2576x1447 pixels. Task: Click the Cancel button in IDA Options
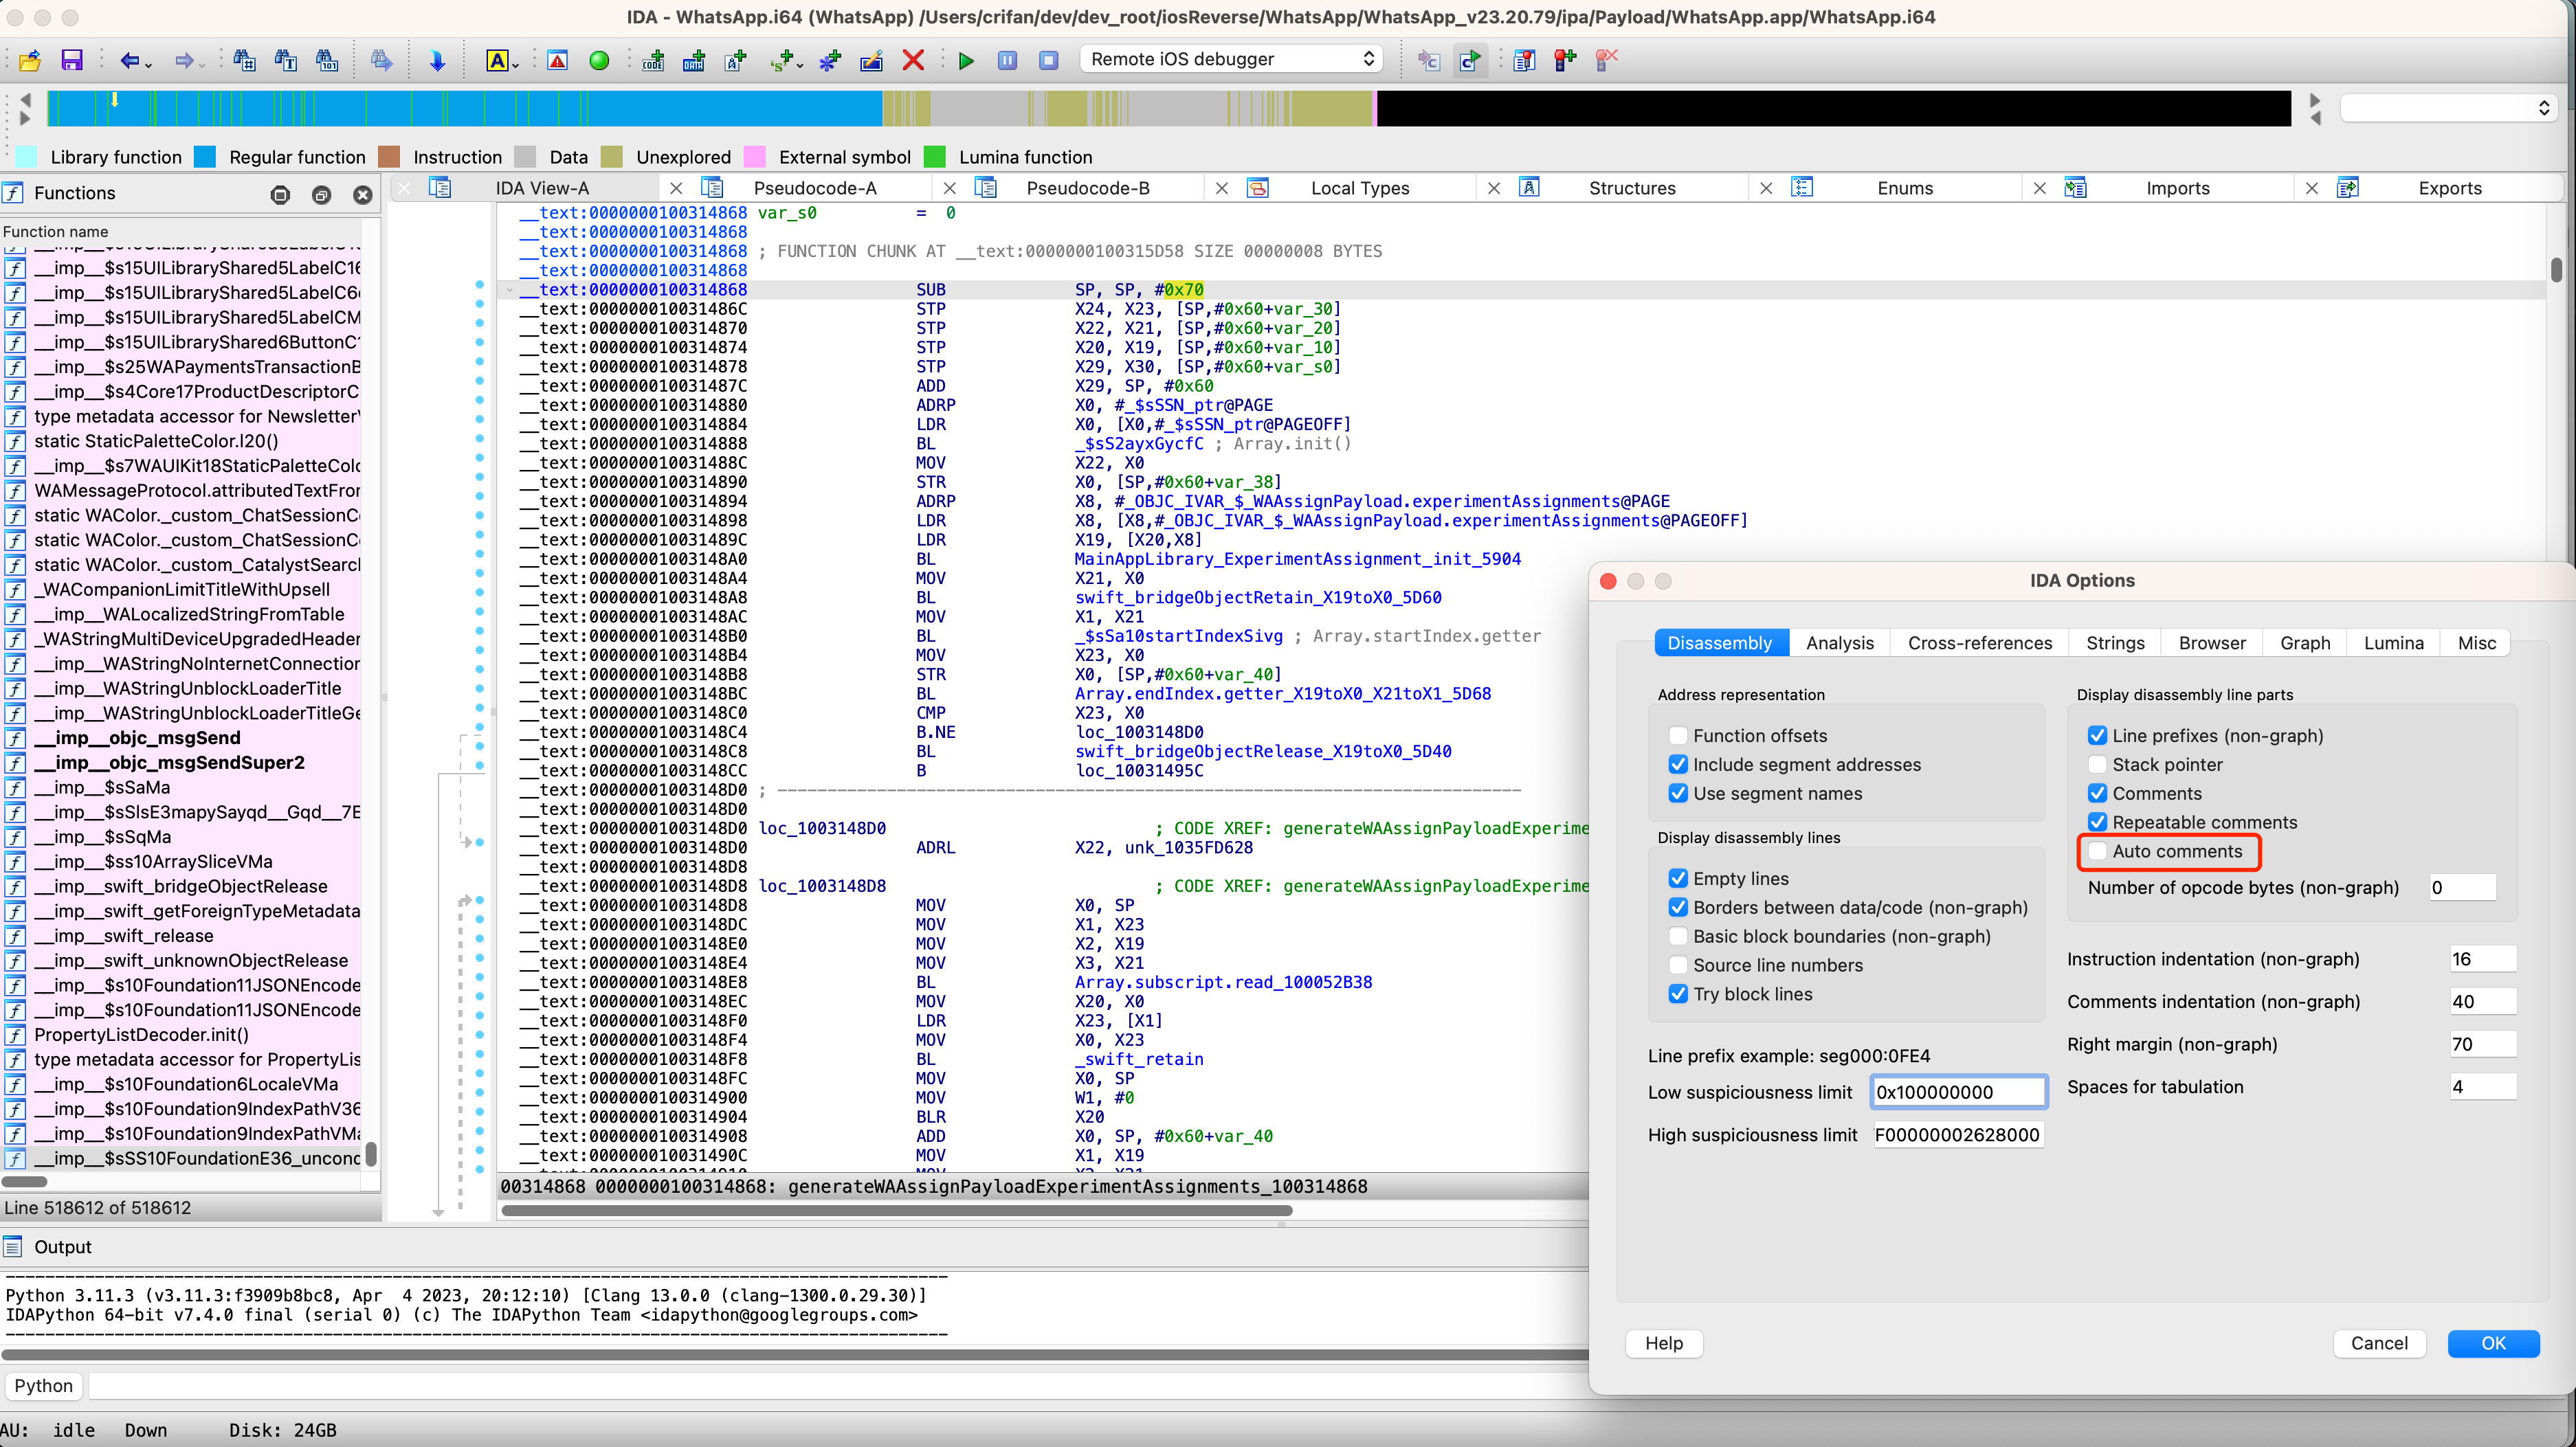coord(2378,1343)
